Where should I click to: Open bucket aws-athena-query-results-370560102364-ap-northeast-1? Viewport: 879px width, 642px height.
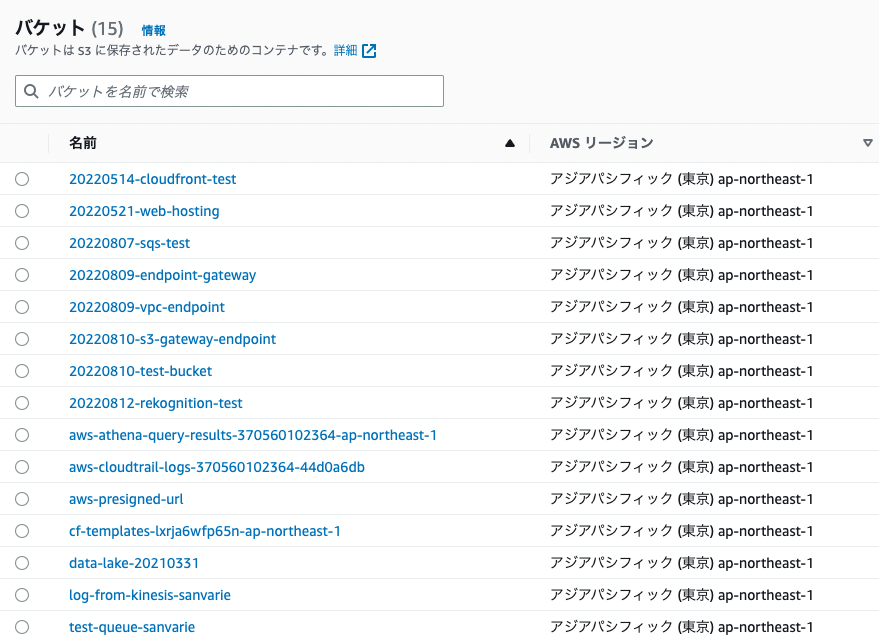253,435
